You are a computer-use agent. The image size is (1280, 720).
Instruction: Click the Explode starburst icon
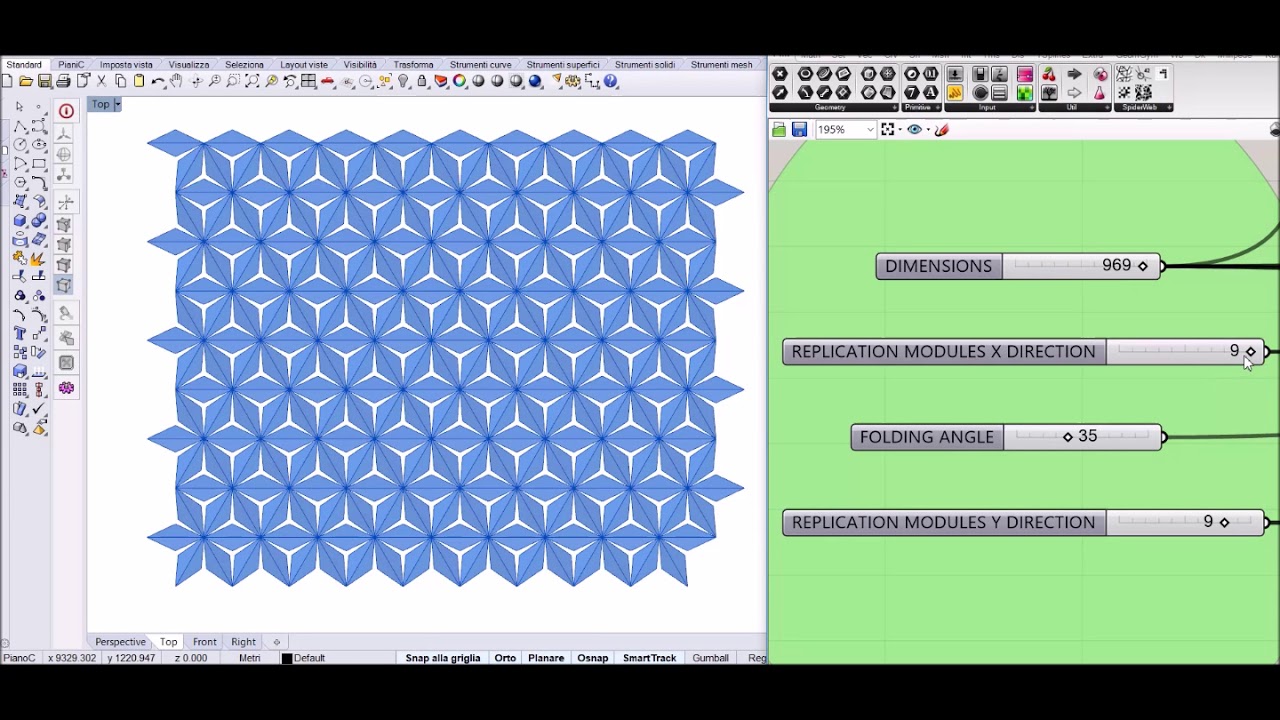point(38,258)
